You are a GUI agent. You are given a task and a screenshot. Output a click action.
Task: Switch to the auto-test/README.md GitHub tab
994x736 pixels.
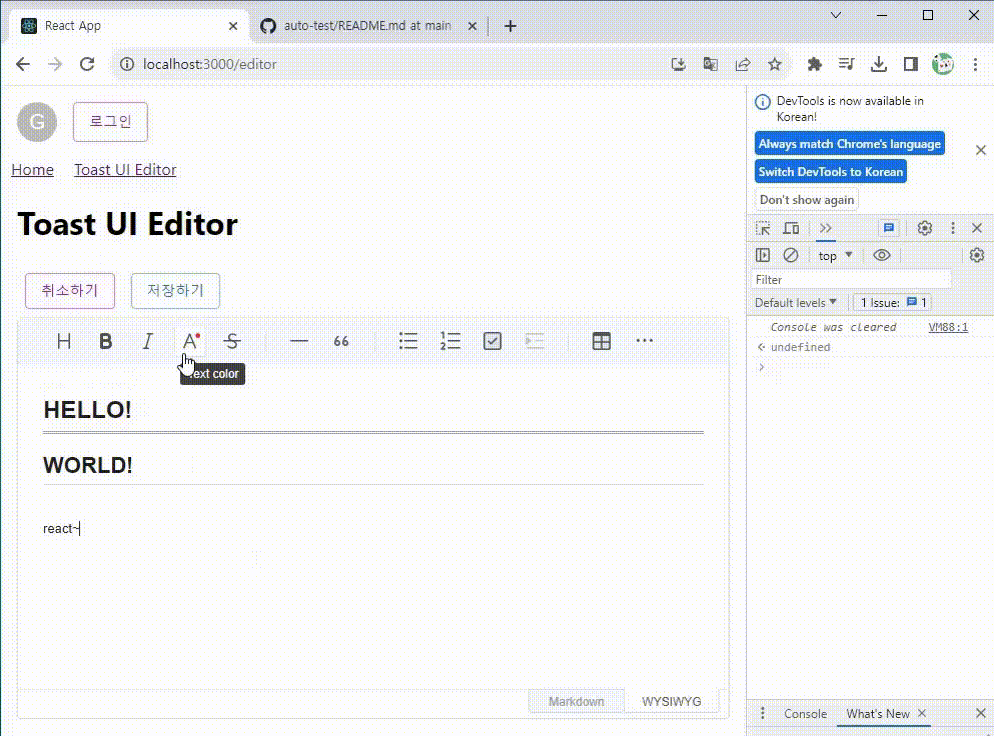tap(368, 26)
